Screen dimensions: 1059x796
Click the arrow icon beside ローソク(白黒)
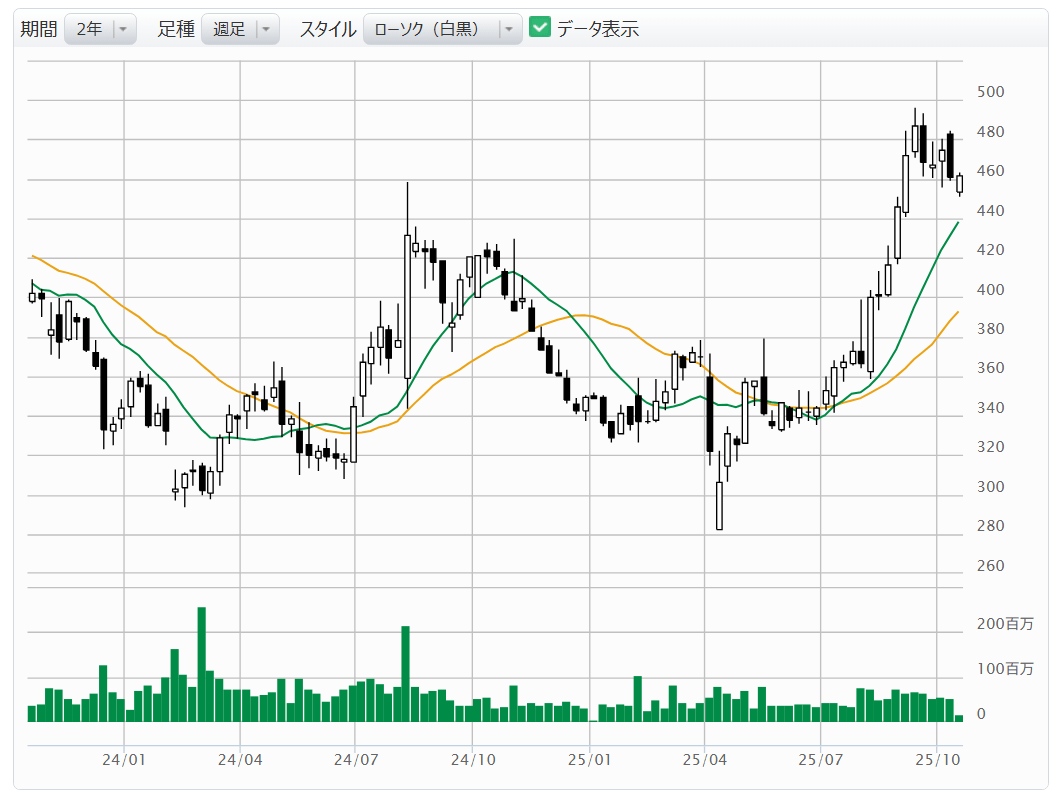[x=509, y=29]
